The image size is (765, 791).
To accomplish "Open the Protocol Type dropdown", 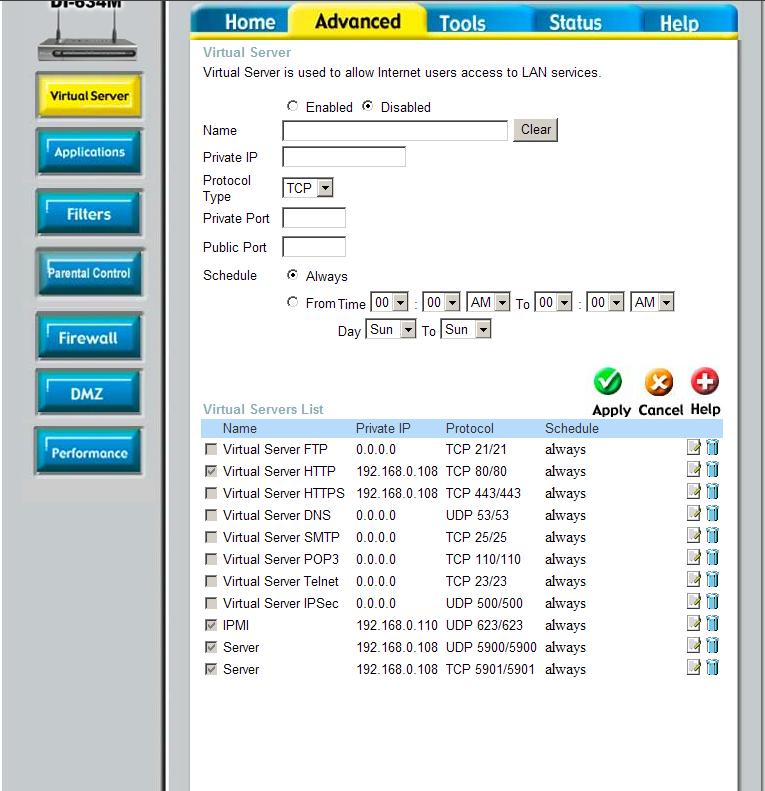I will click(309, 188).
